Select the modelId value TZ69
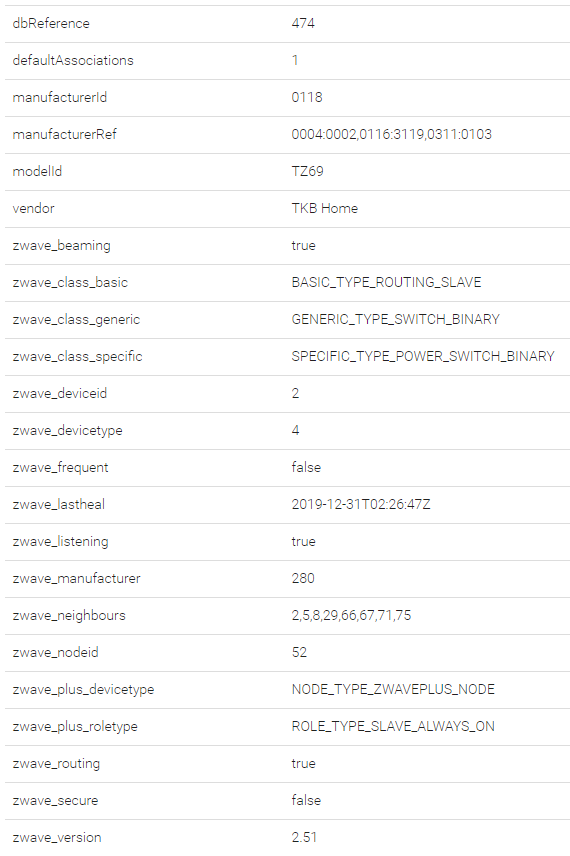Screen dimensions: 570x856 [307, 171]
